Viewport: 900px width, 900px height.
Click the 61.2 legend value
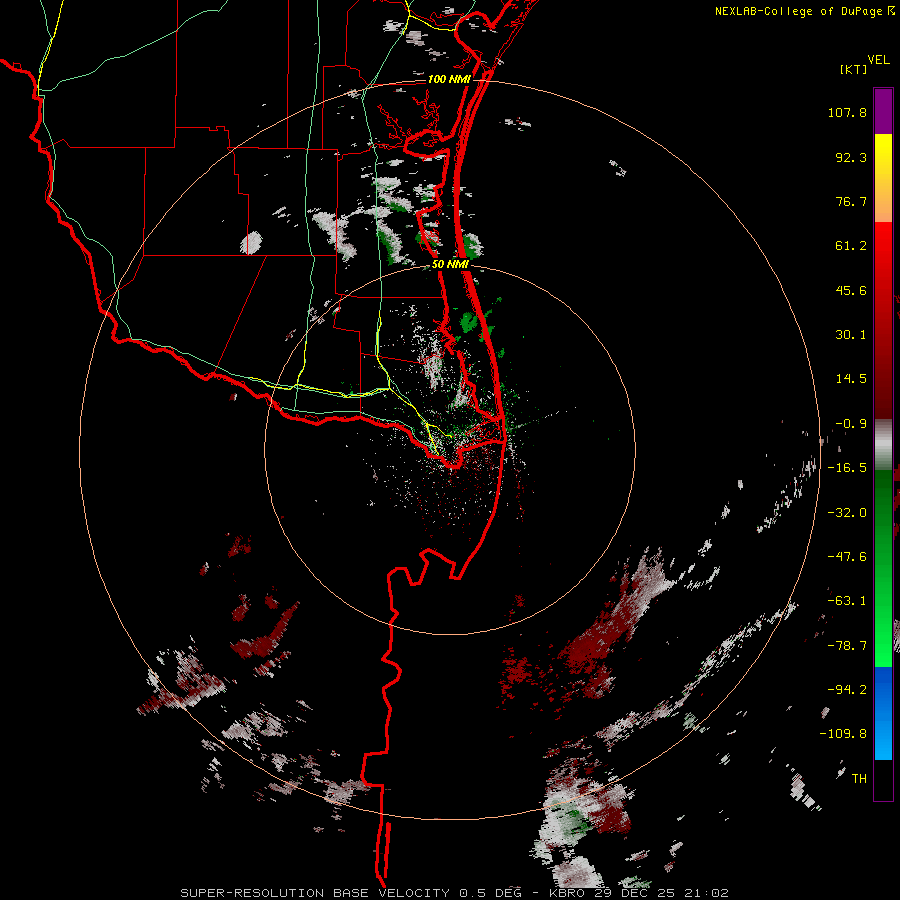pyautogui.click(x=851, y=246)
